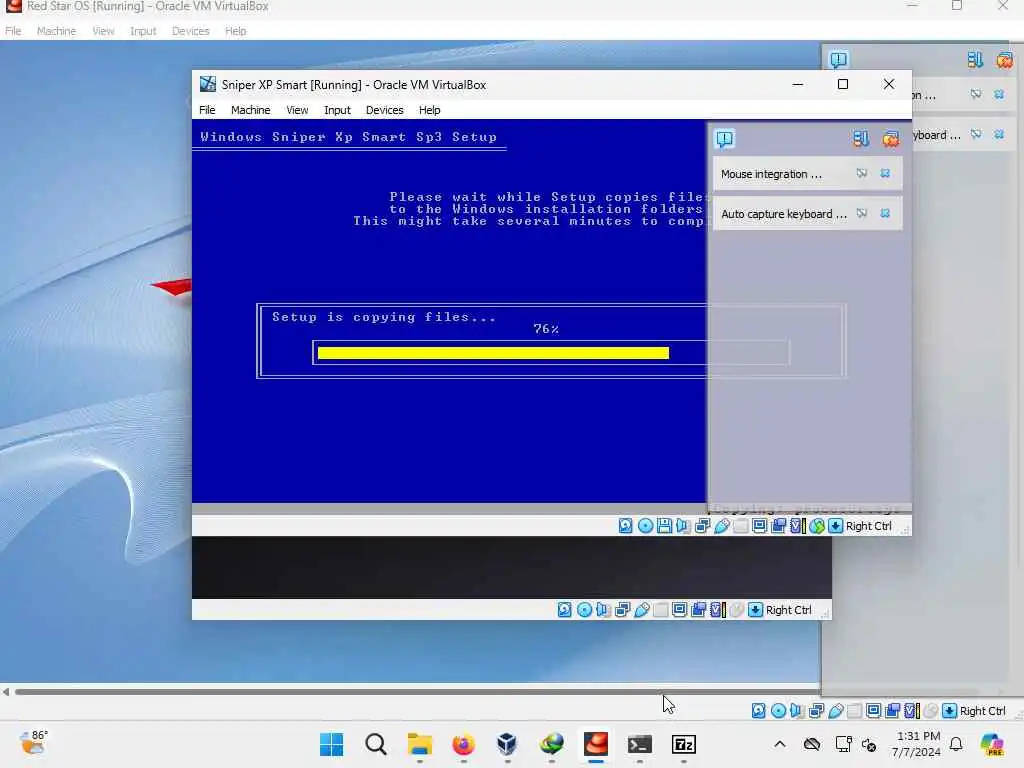Click keyboard capture arrow icon in Sniper XP status bar
This screenshot has width=1024, height=768.
[x=835, y=526]
